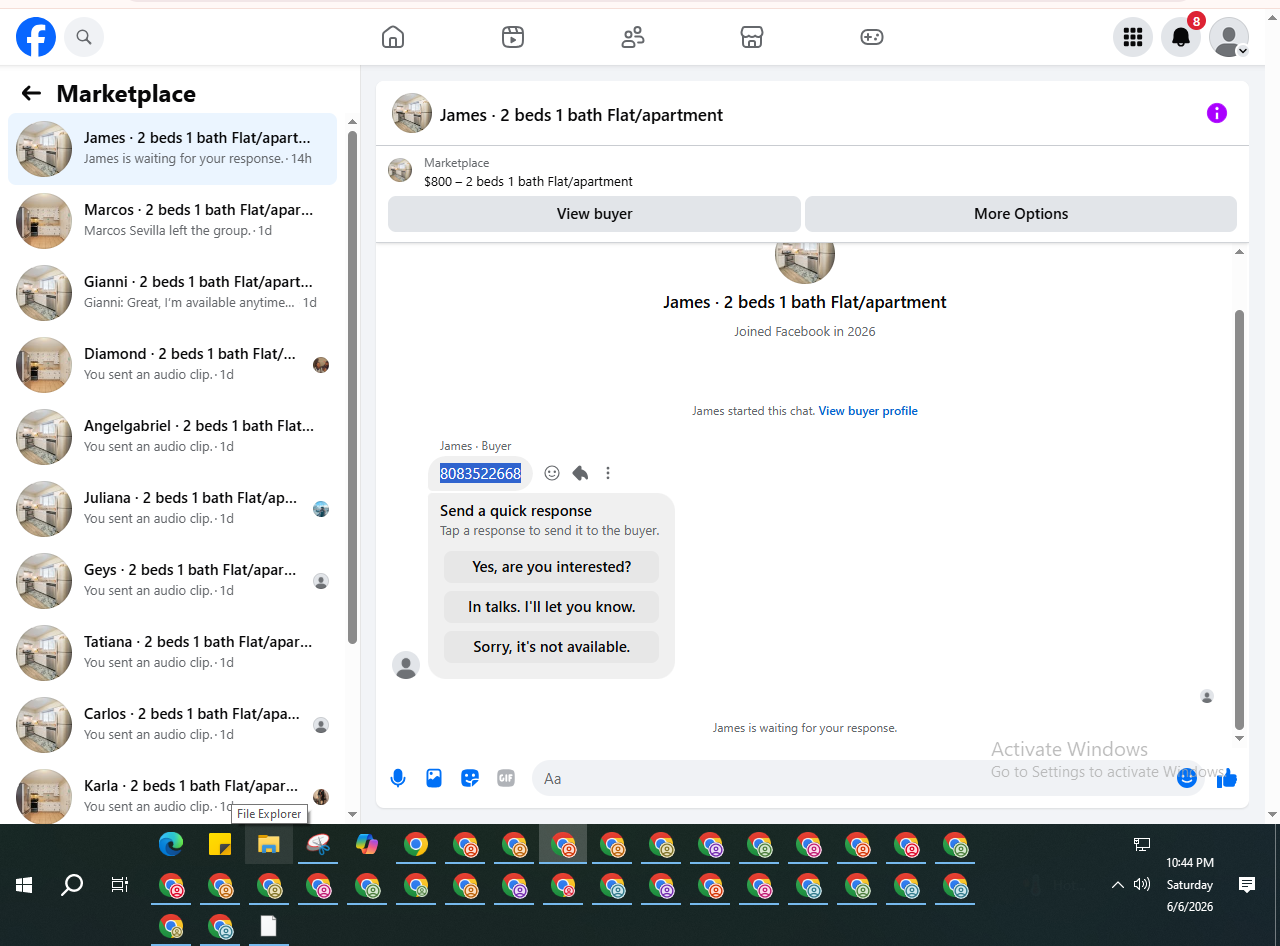Reply to the 8083522668 message
Image resolution: width=1280 pixels, height=946 pixels.
pos(580,473)
